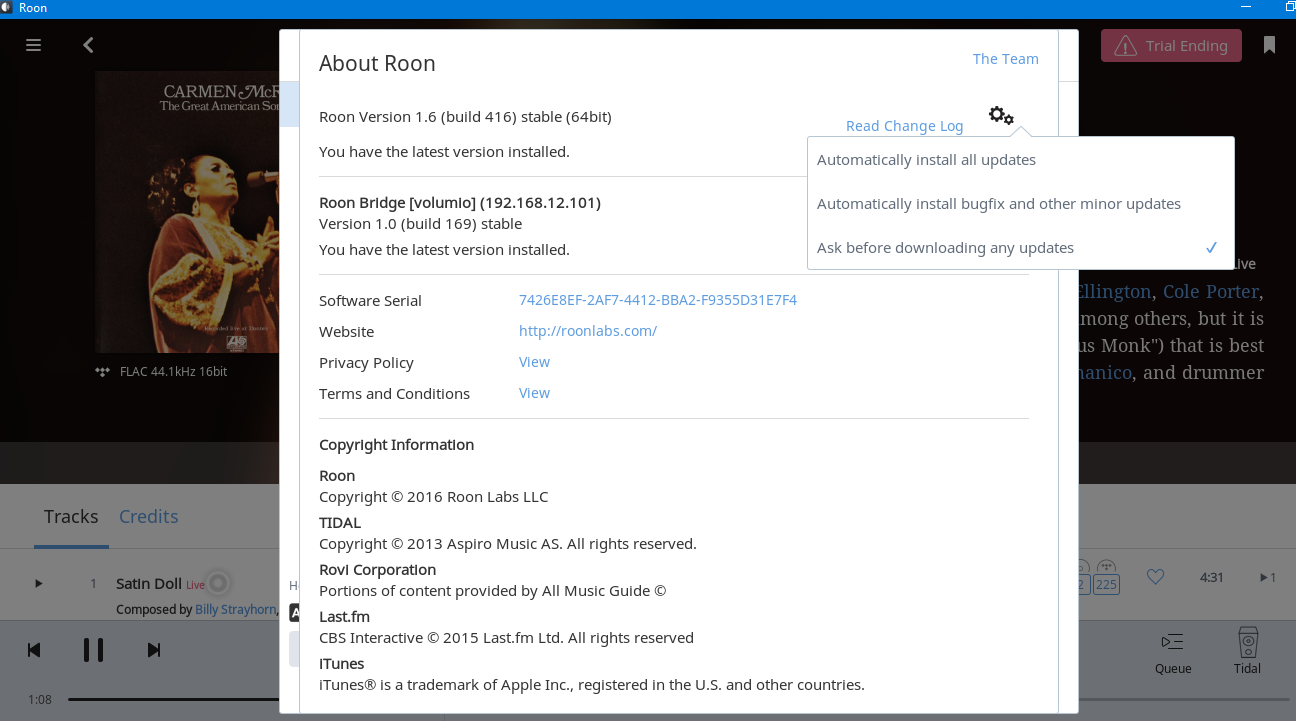1296x721 pixels.
Task: Click the FLAC 44.1kHz 16bit label
Action: point(173,372)
